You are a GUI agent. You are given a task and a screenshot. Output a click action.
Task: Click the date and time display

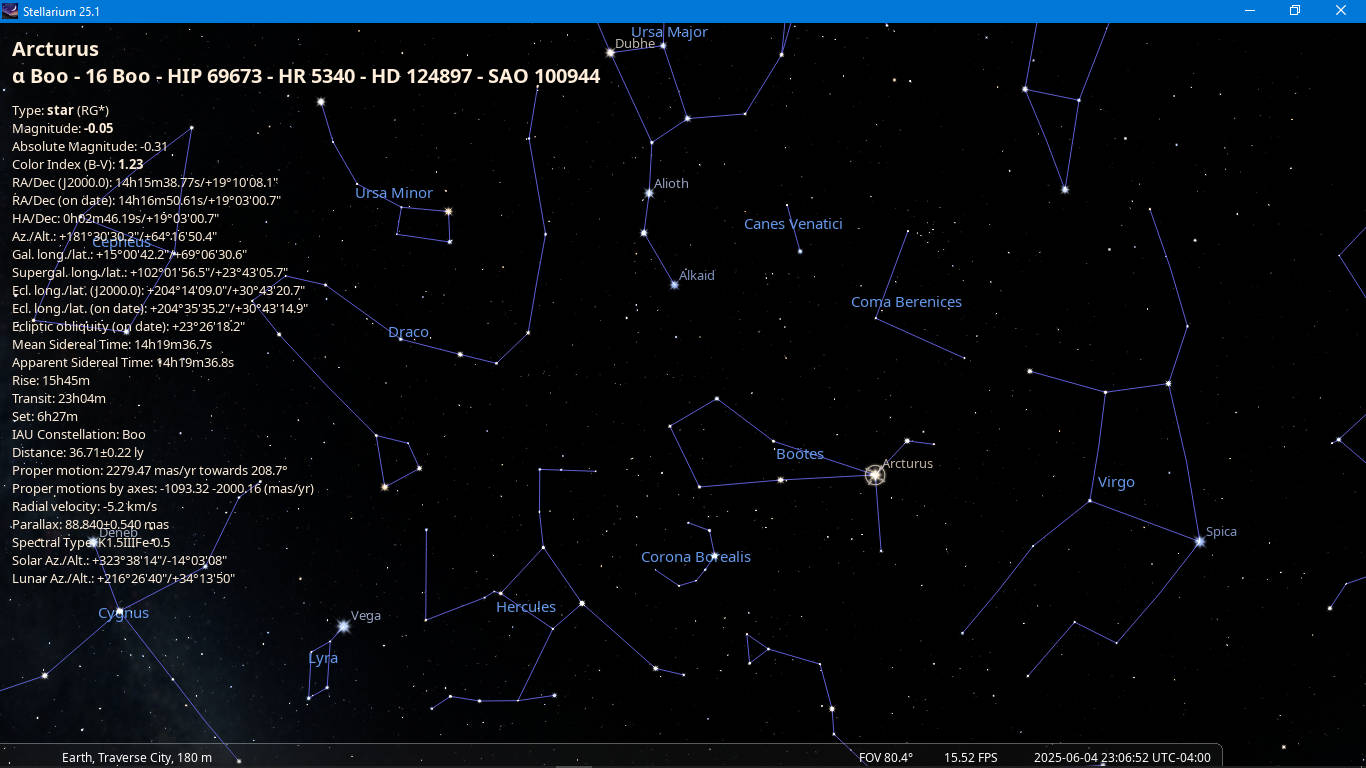1122,758
